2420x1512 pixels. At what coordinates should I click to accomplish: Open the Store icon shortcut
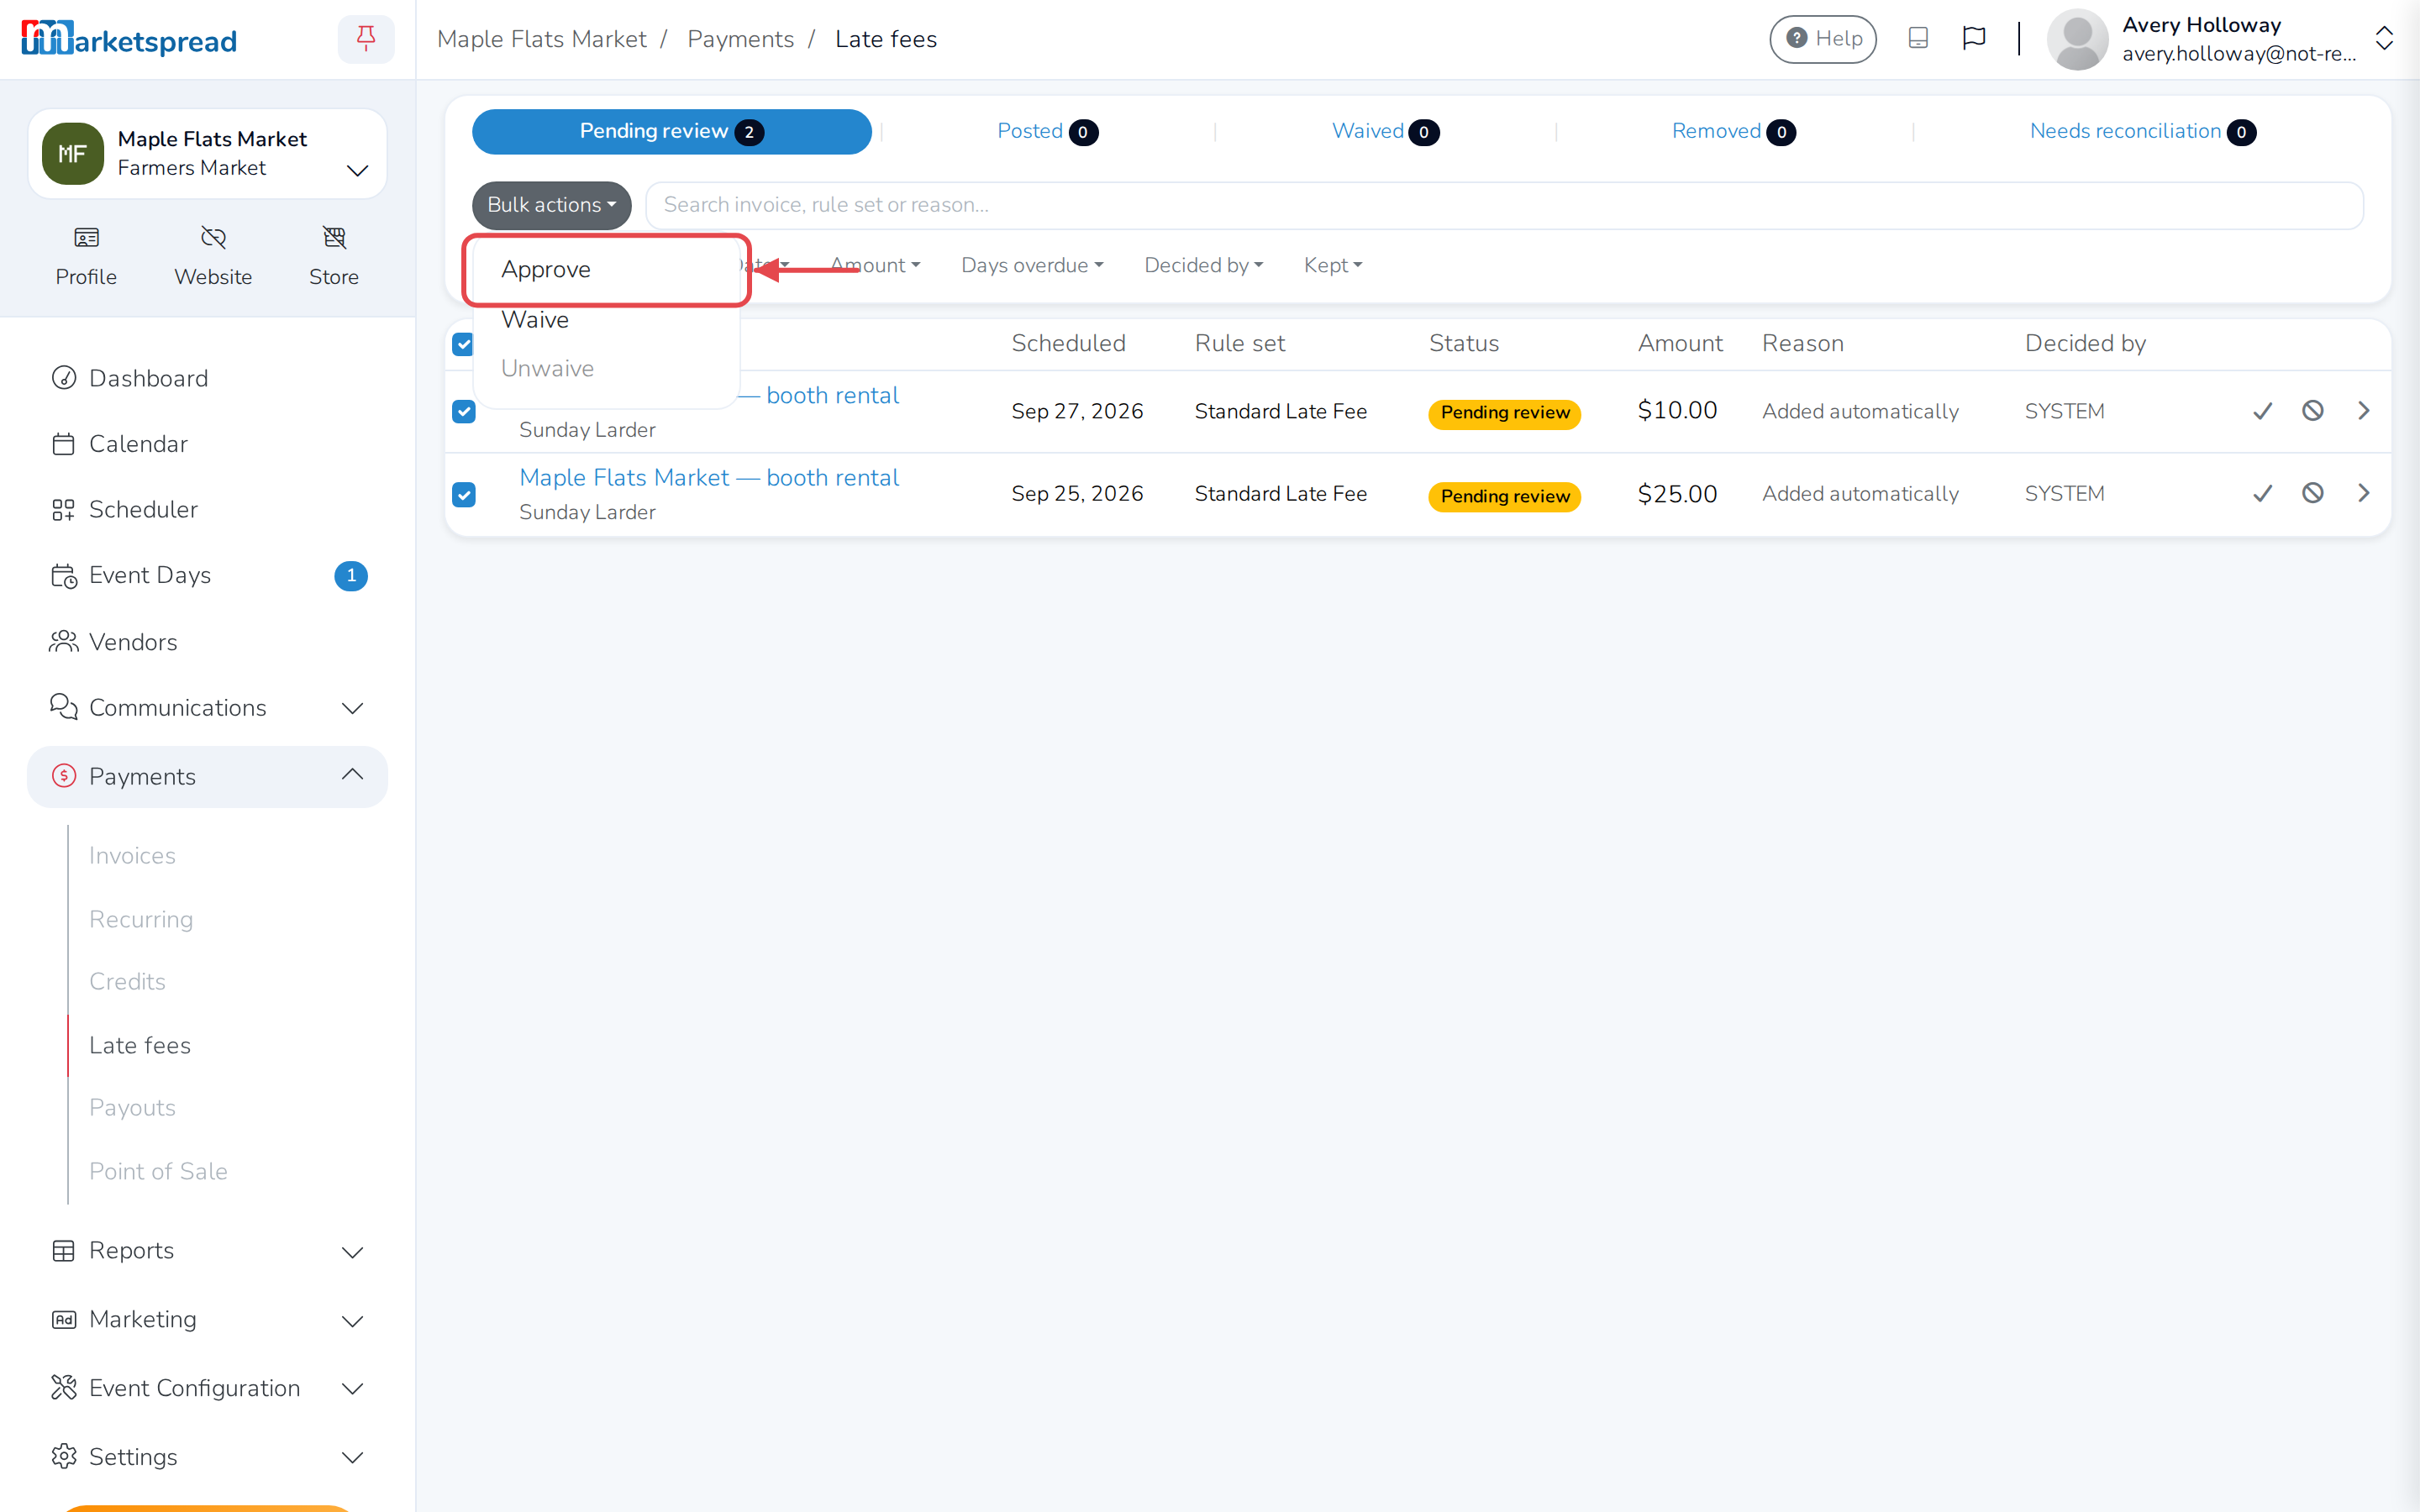point(334,256)
